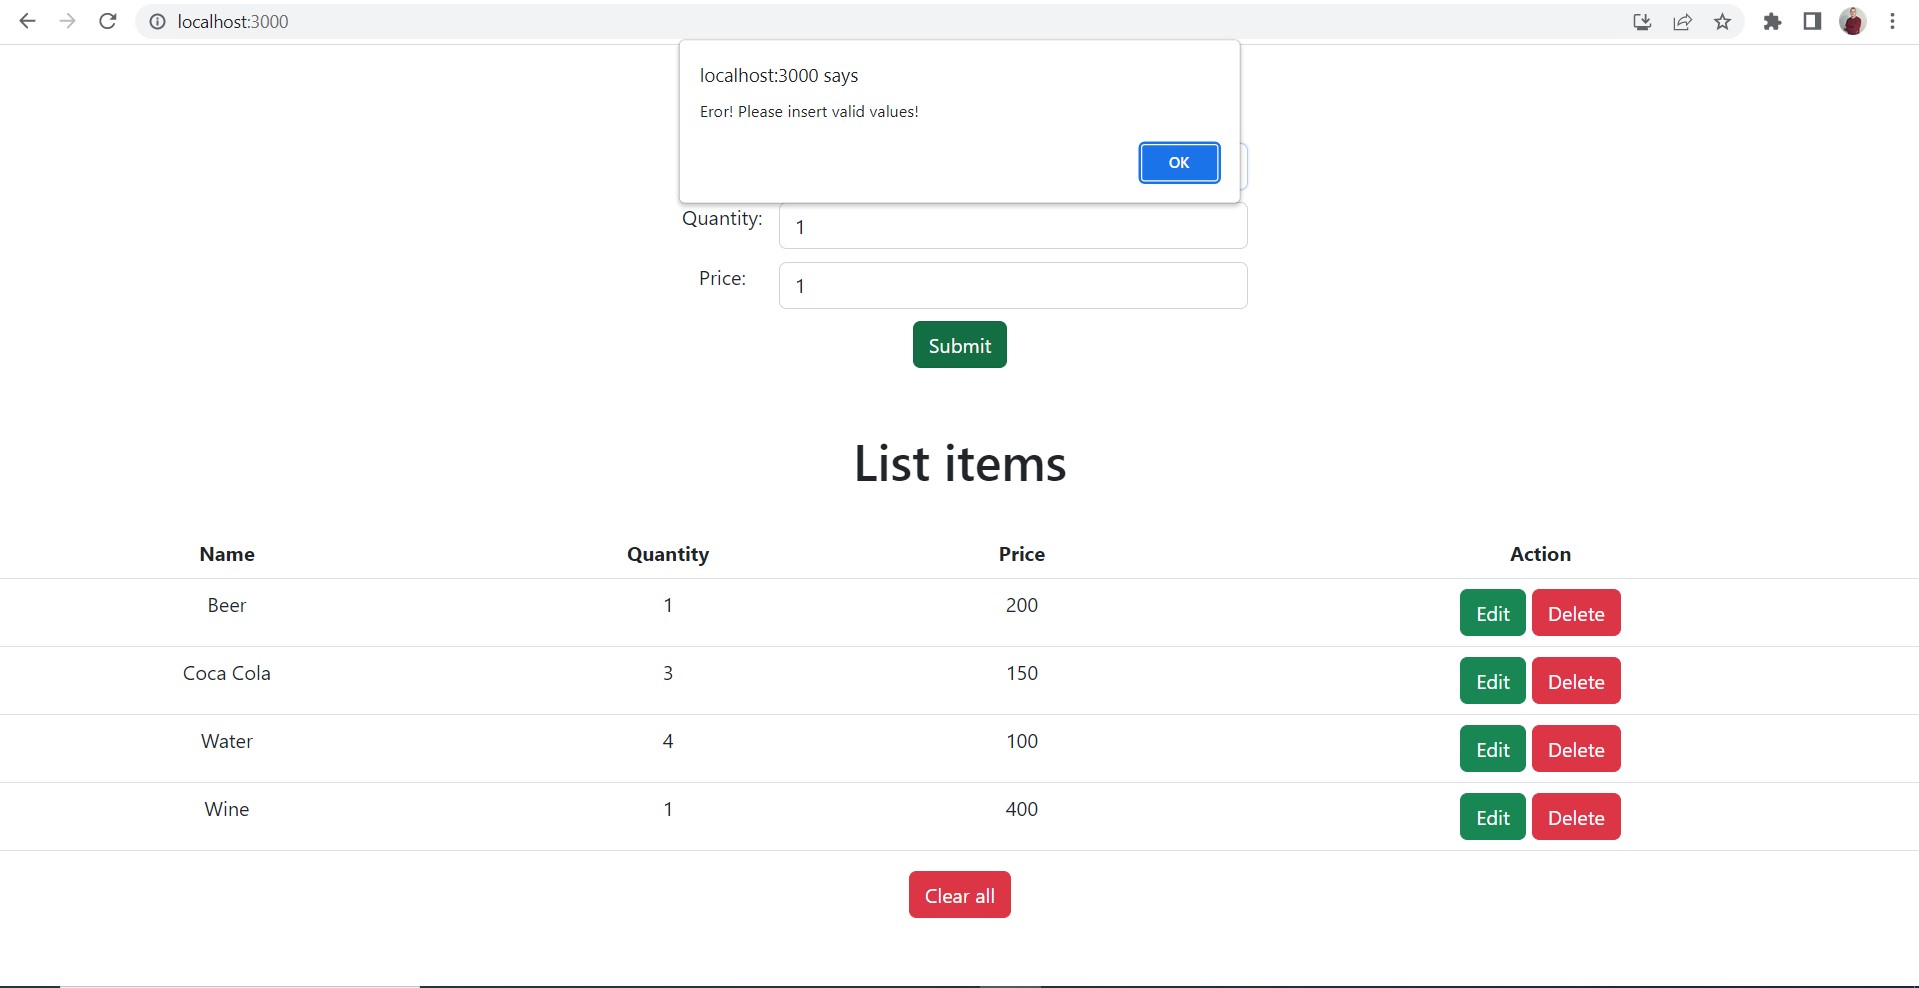Screen dimensions: 1919x988
Task: Click the Quantity input field
Action: click(1012, 226)
